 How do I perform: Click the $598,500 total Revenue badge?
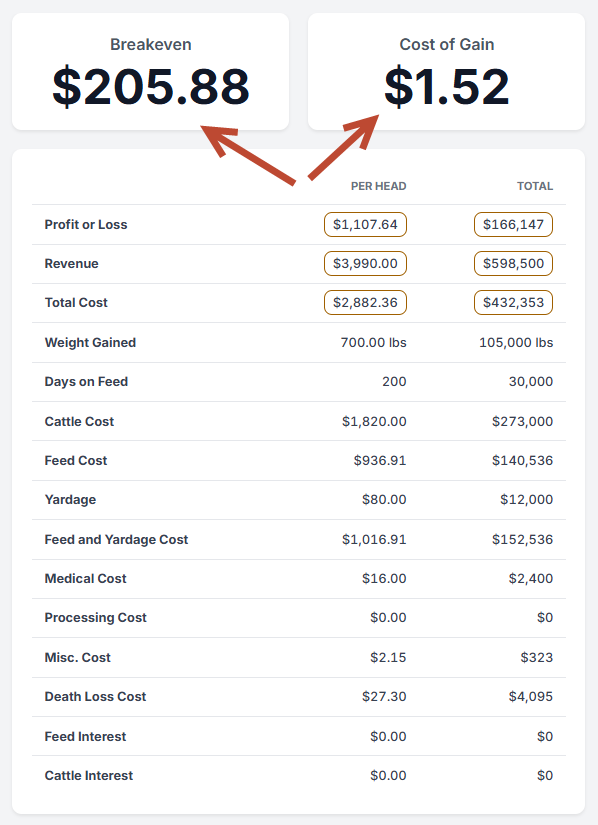click(513, 263)
